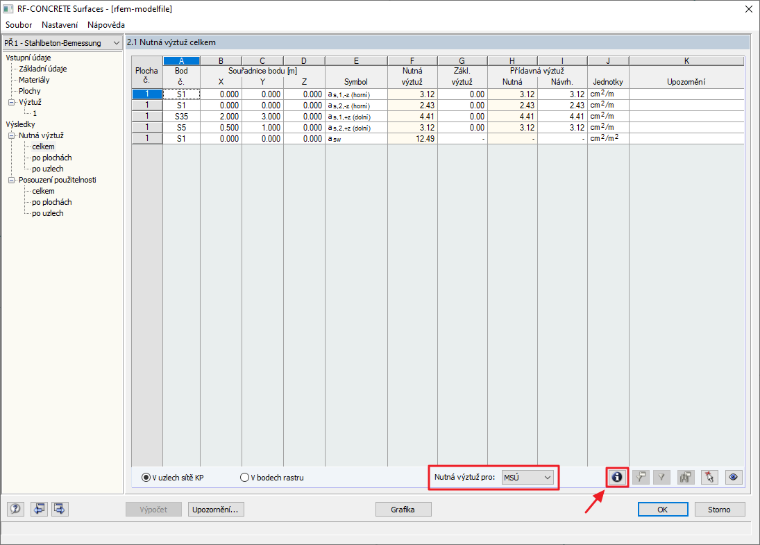
Task: Open the PŘ1 Stahlbeton-Bemessung case dropdown
Action: click(62, 43)
